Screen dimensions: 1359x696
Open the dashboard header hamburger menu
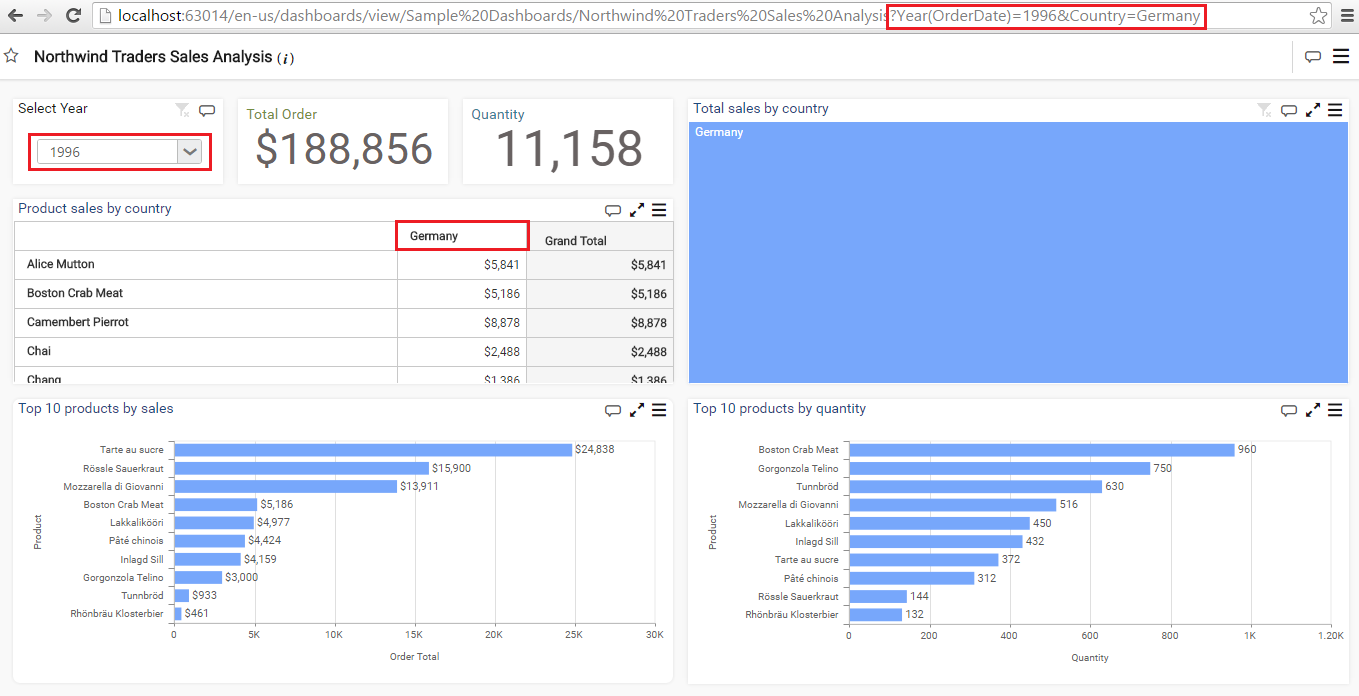(x=1341, y=57)
